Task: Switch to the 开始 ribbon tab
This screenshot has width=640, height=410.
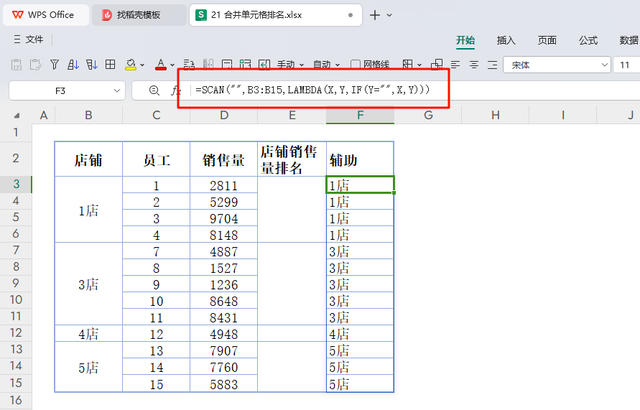Action: pos(465,40)
